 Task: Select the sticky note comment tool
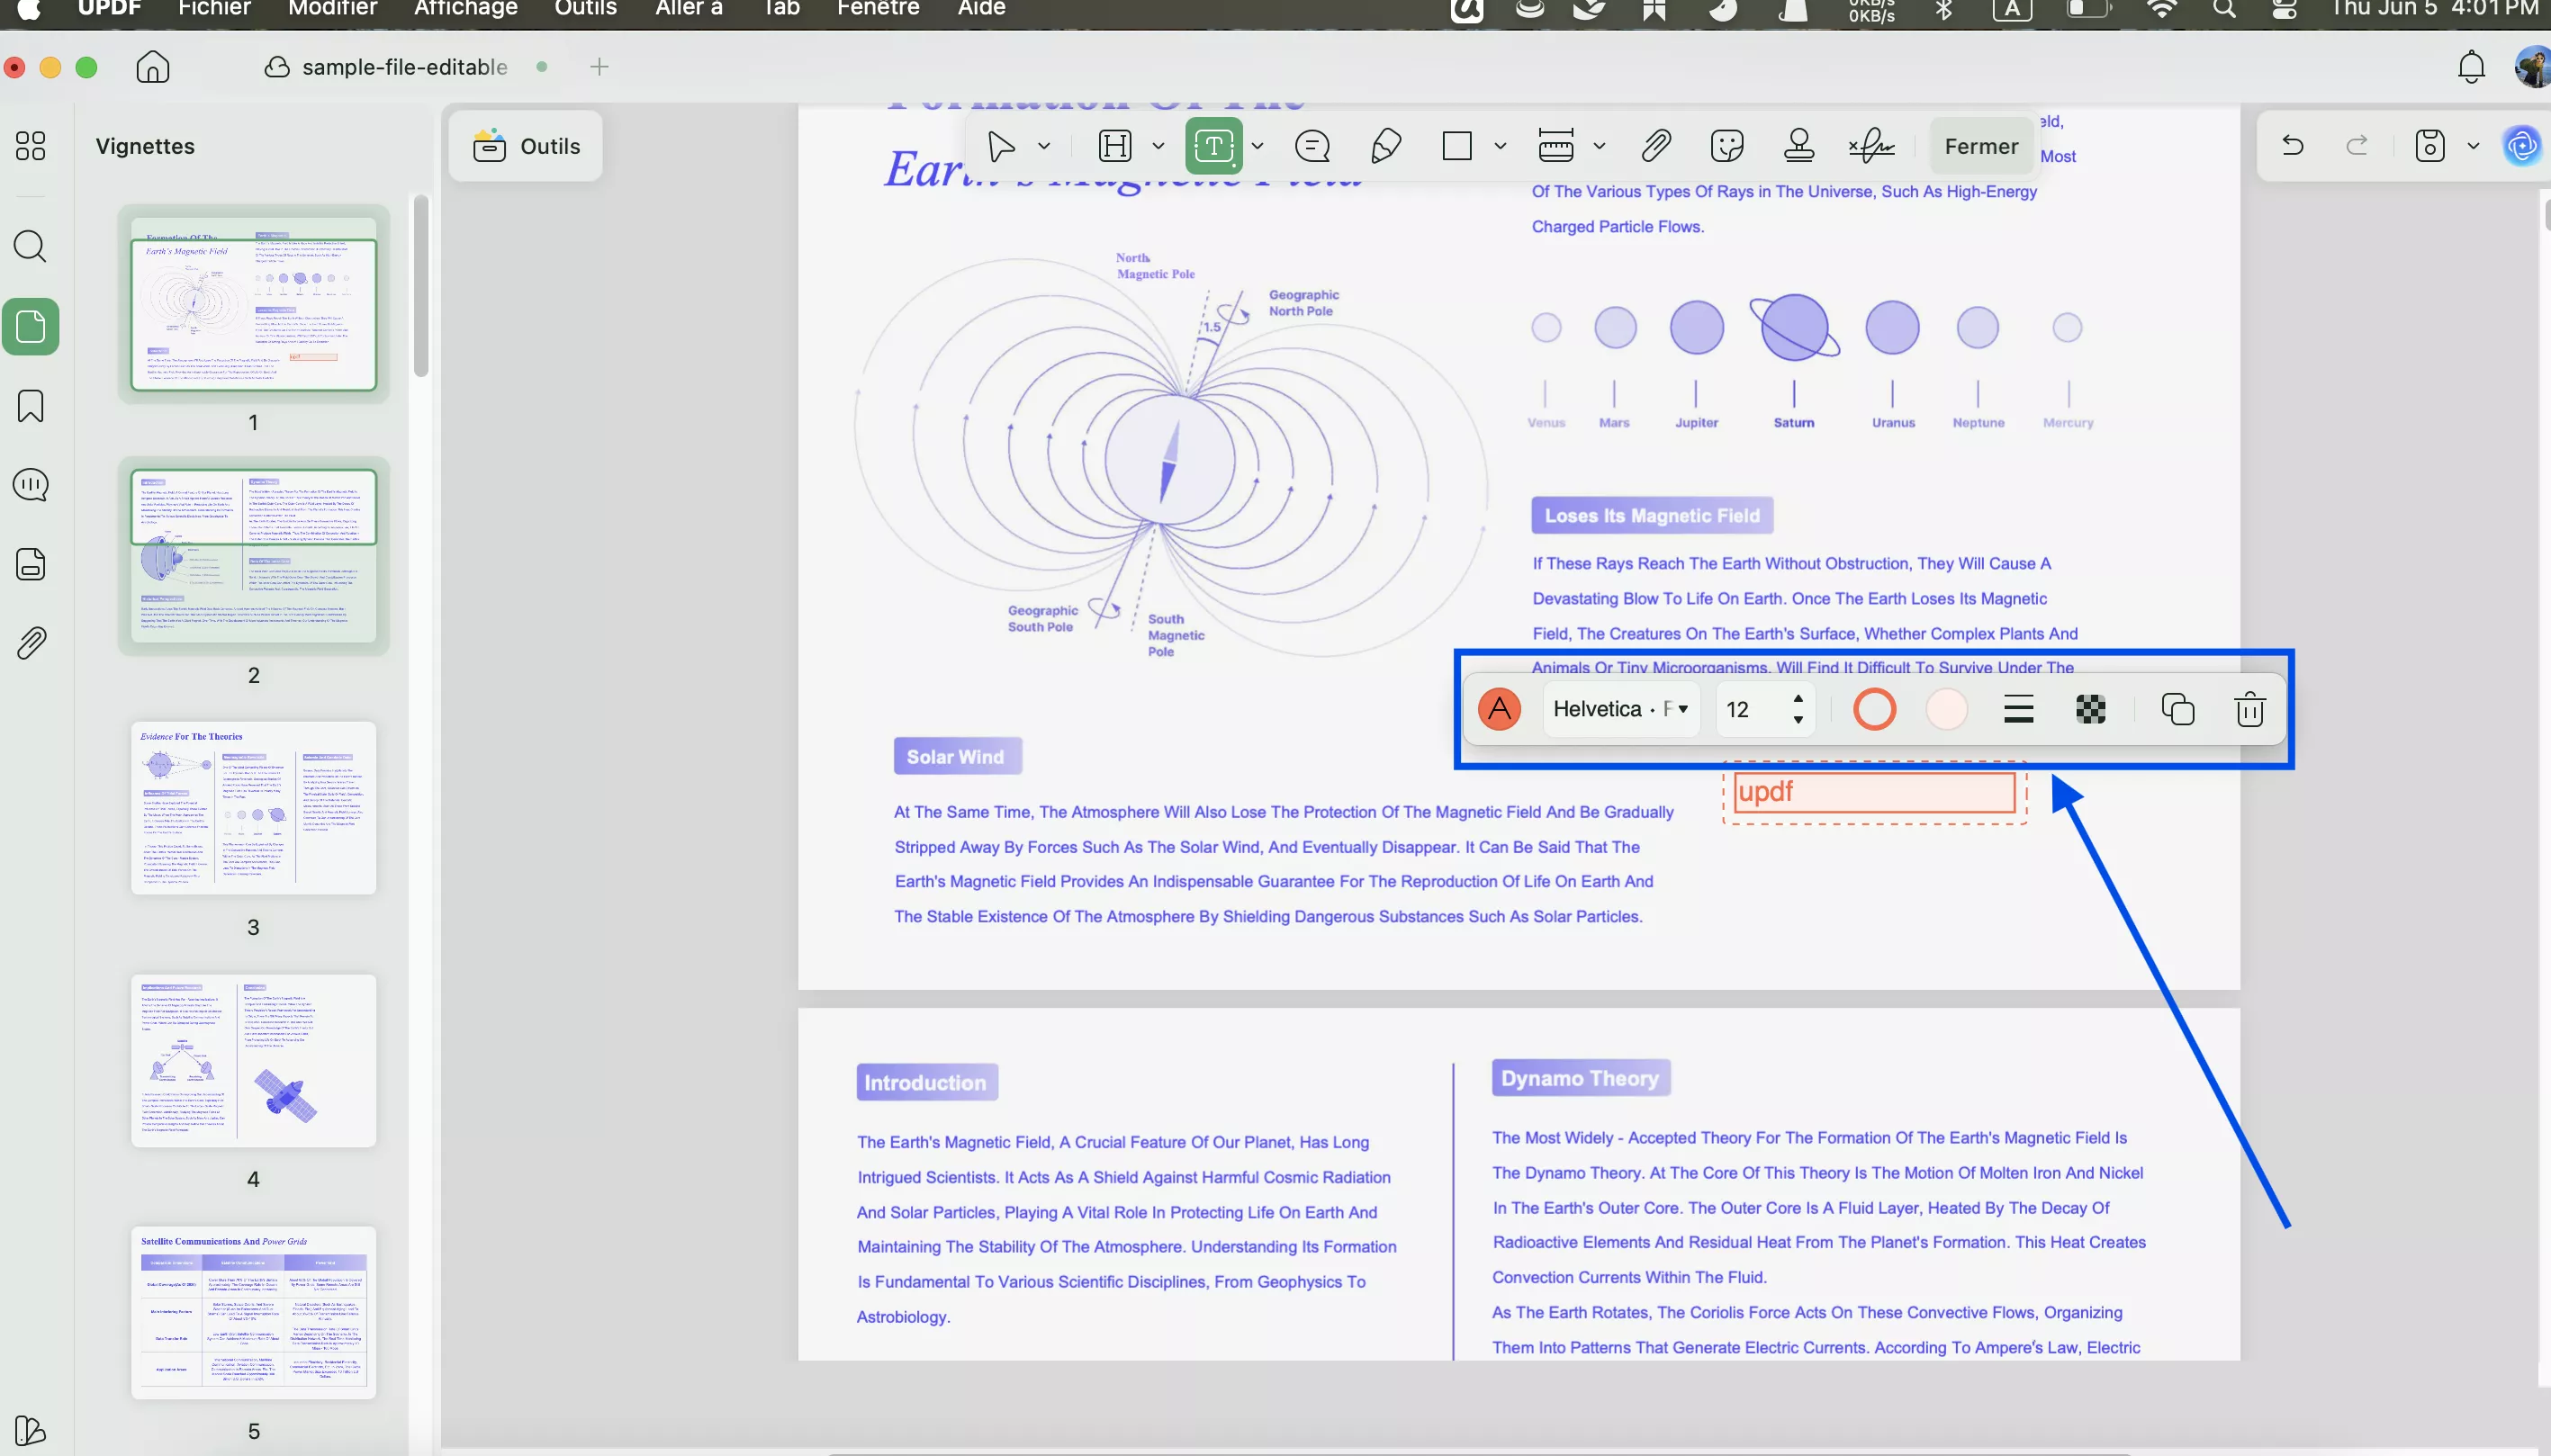click(1311, 146)
